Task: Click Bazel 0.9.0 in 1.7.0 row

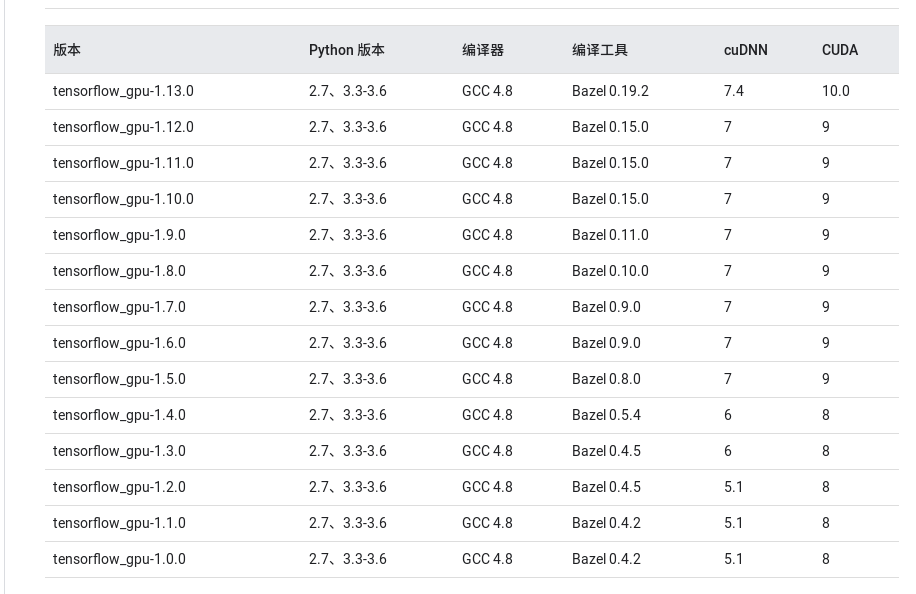Action: 606,307
